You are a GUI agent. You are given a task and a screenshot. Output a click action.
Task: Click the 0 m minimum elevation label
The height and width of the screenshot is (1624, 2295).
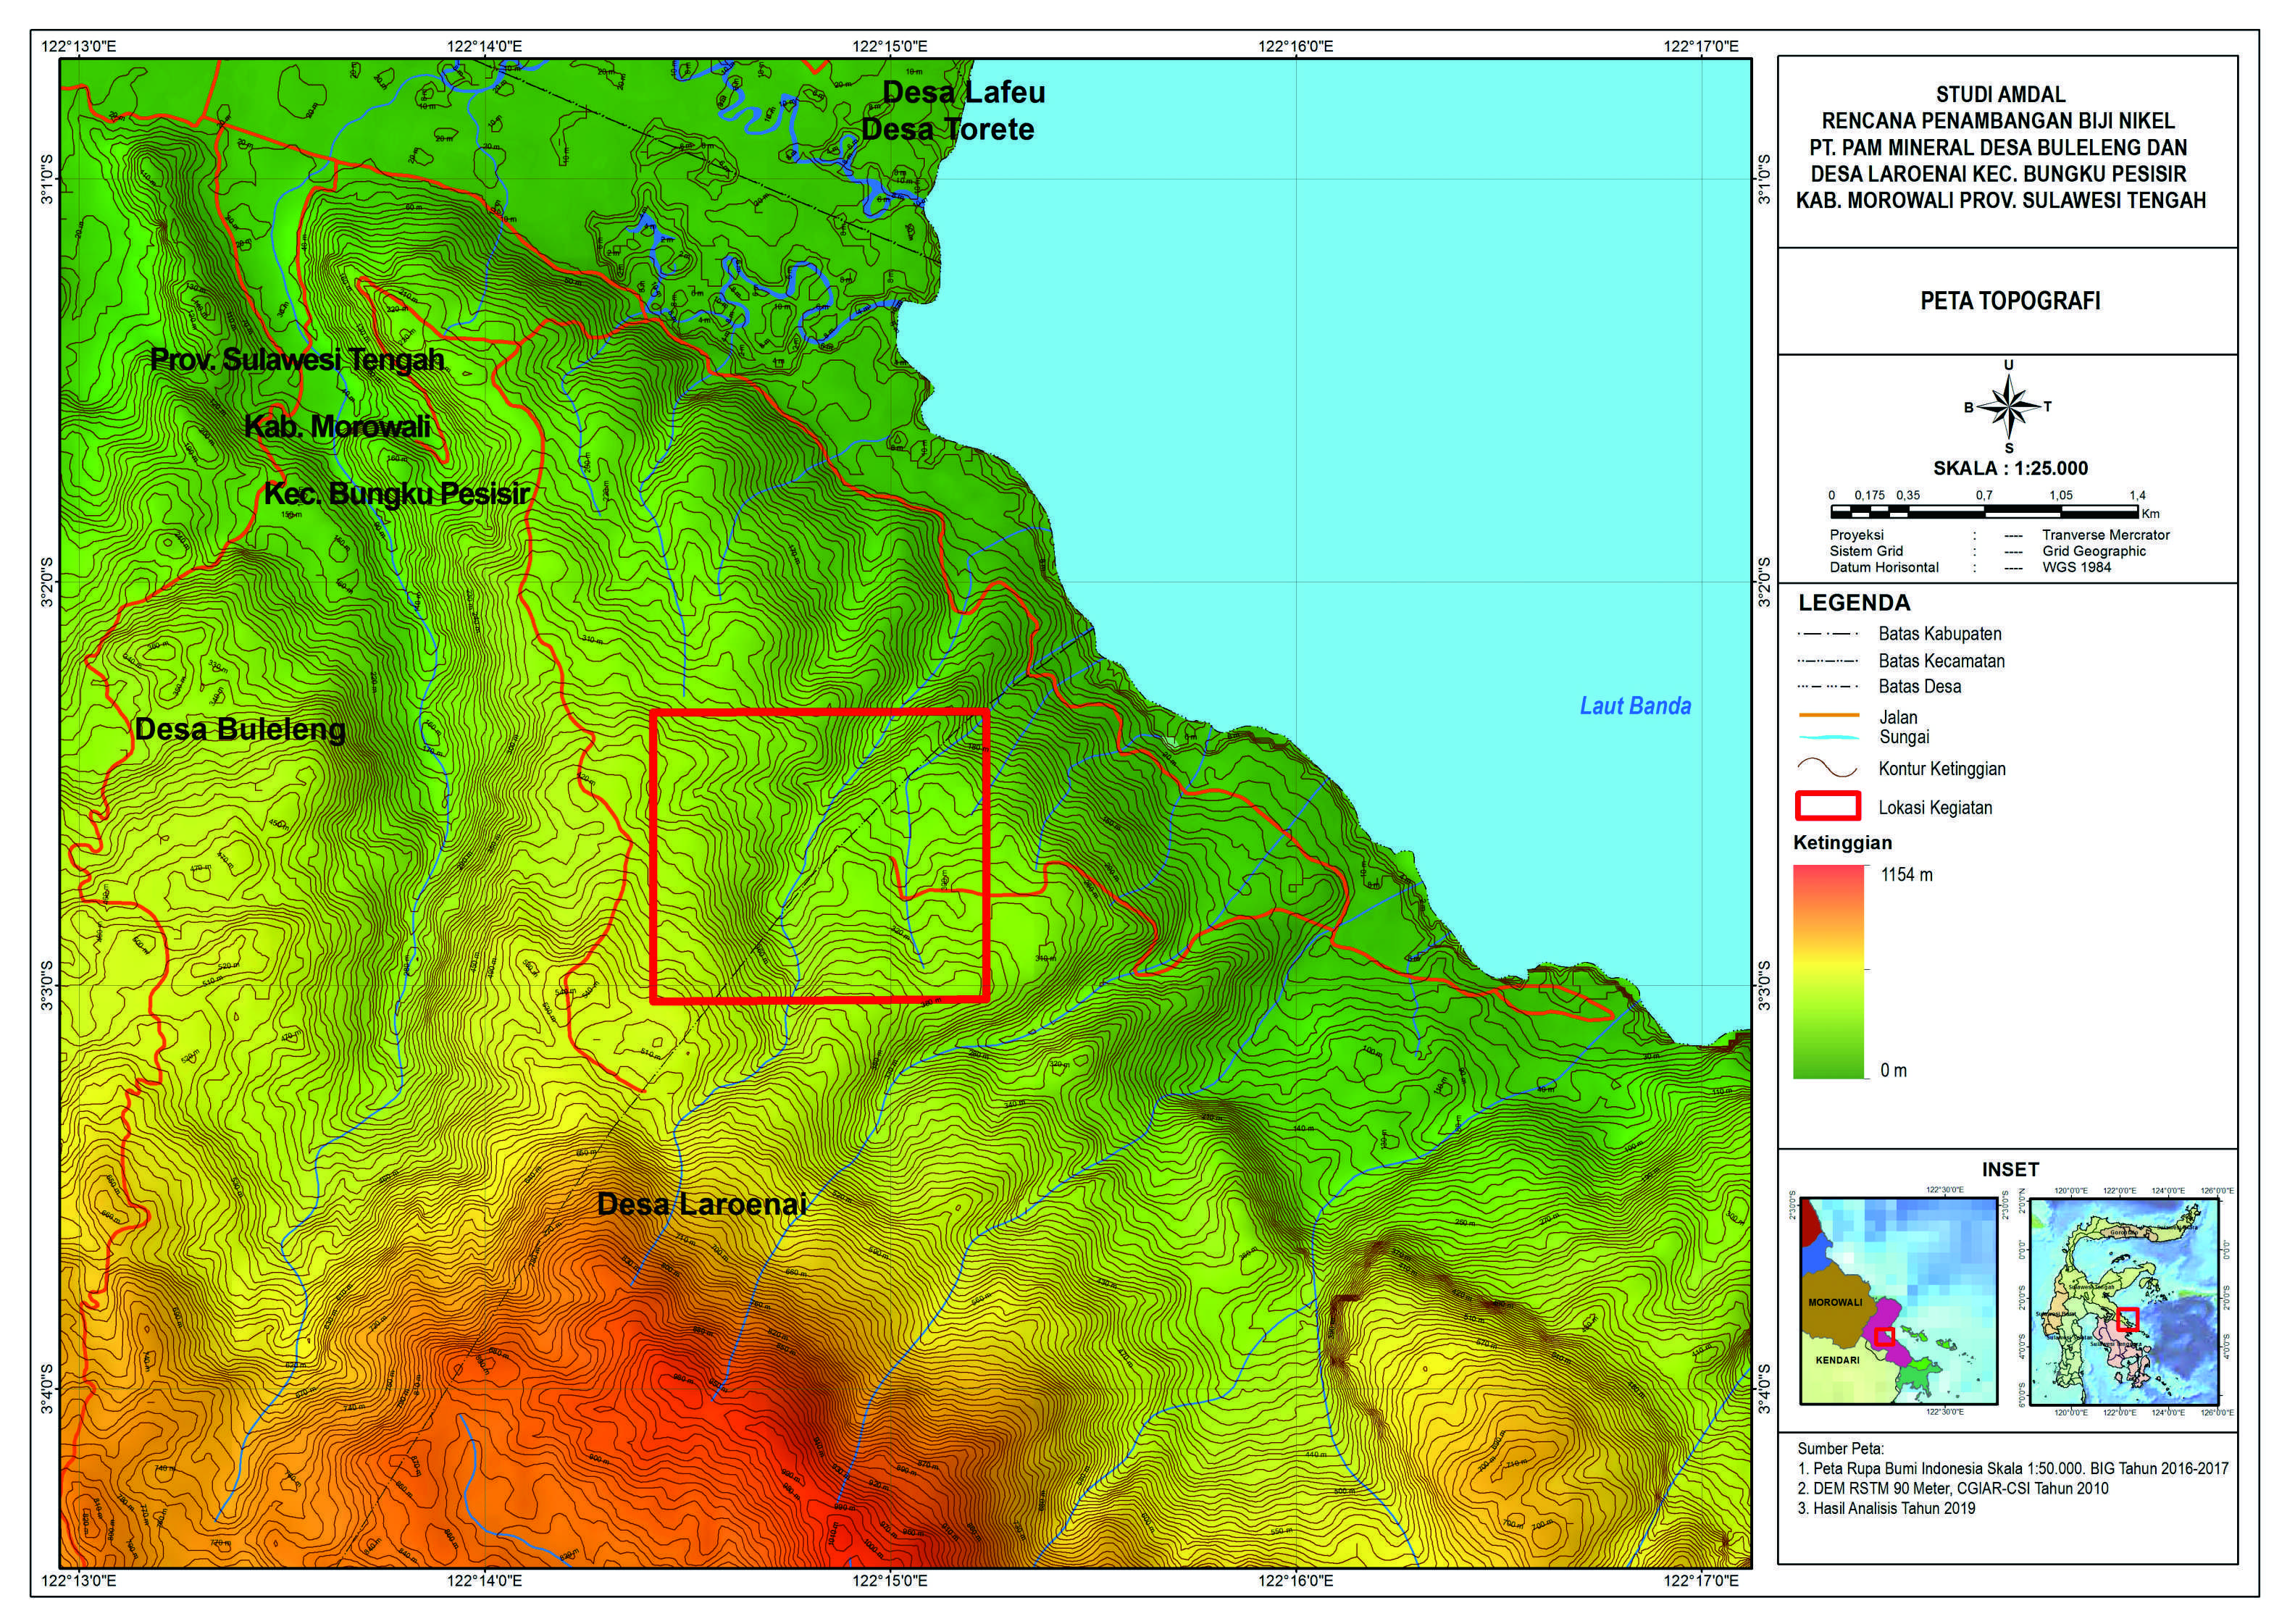[x=1893, y=1071]
